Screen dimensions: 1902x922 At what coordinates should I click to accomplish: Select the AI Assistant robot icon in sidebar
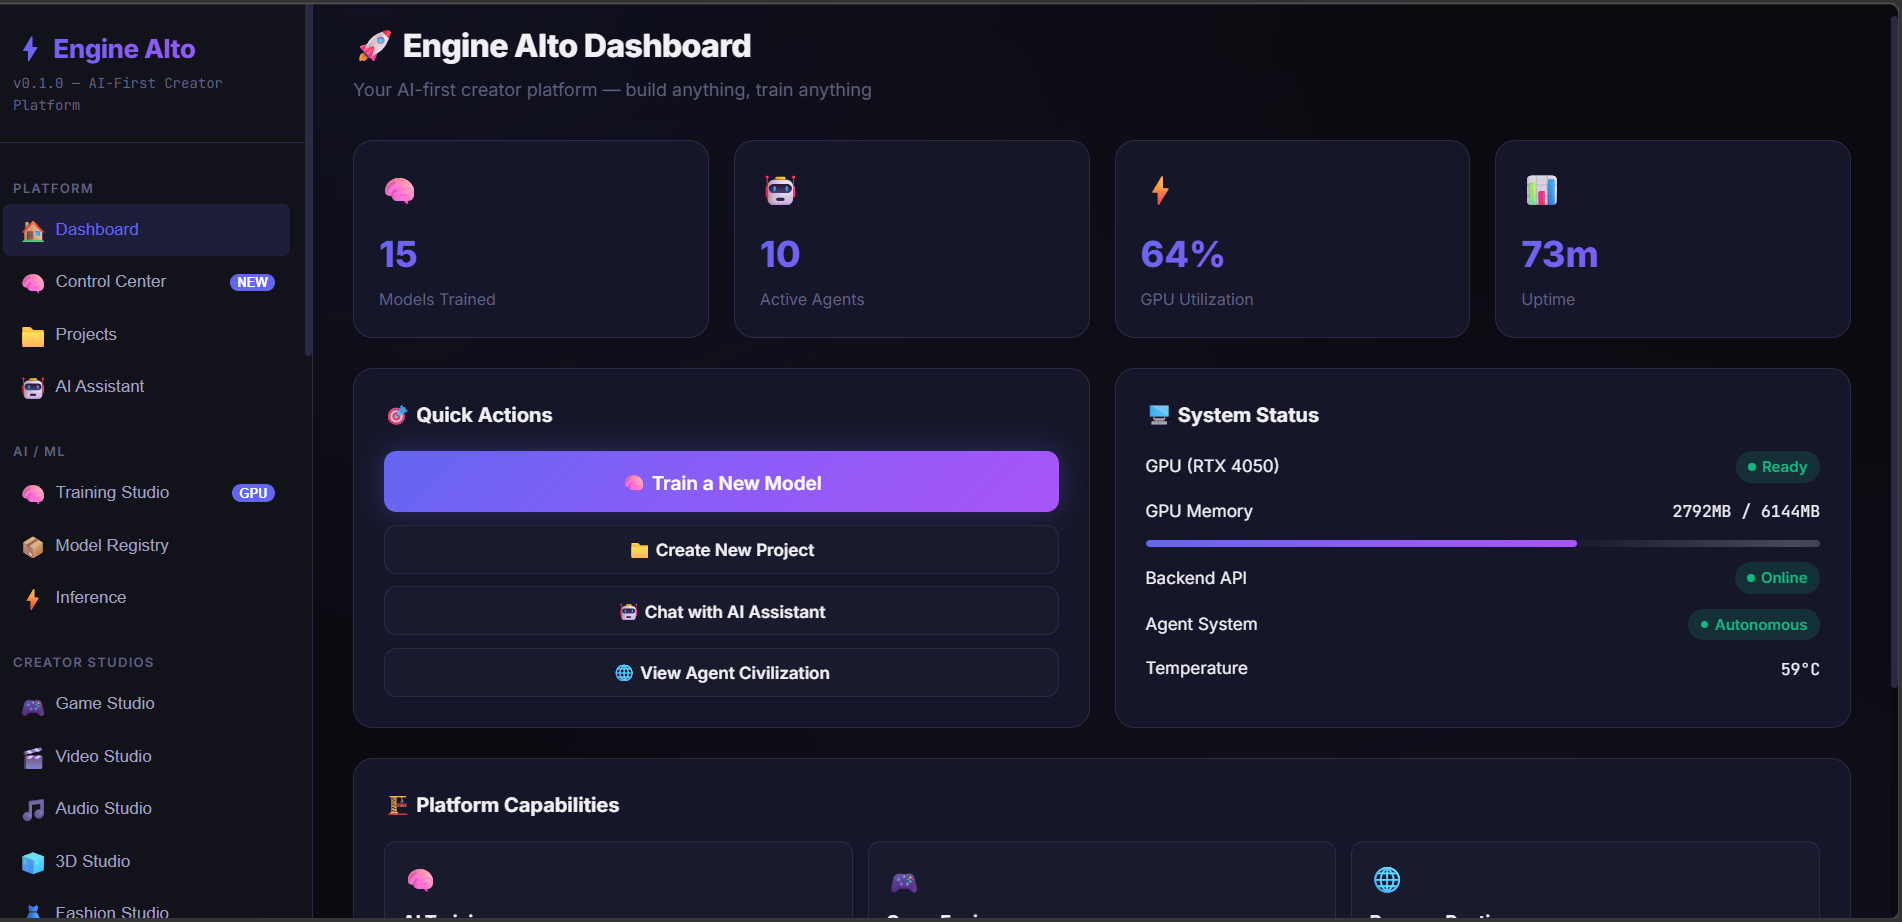(32, 387)
